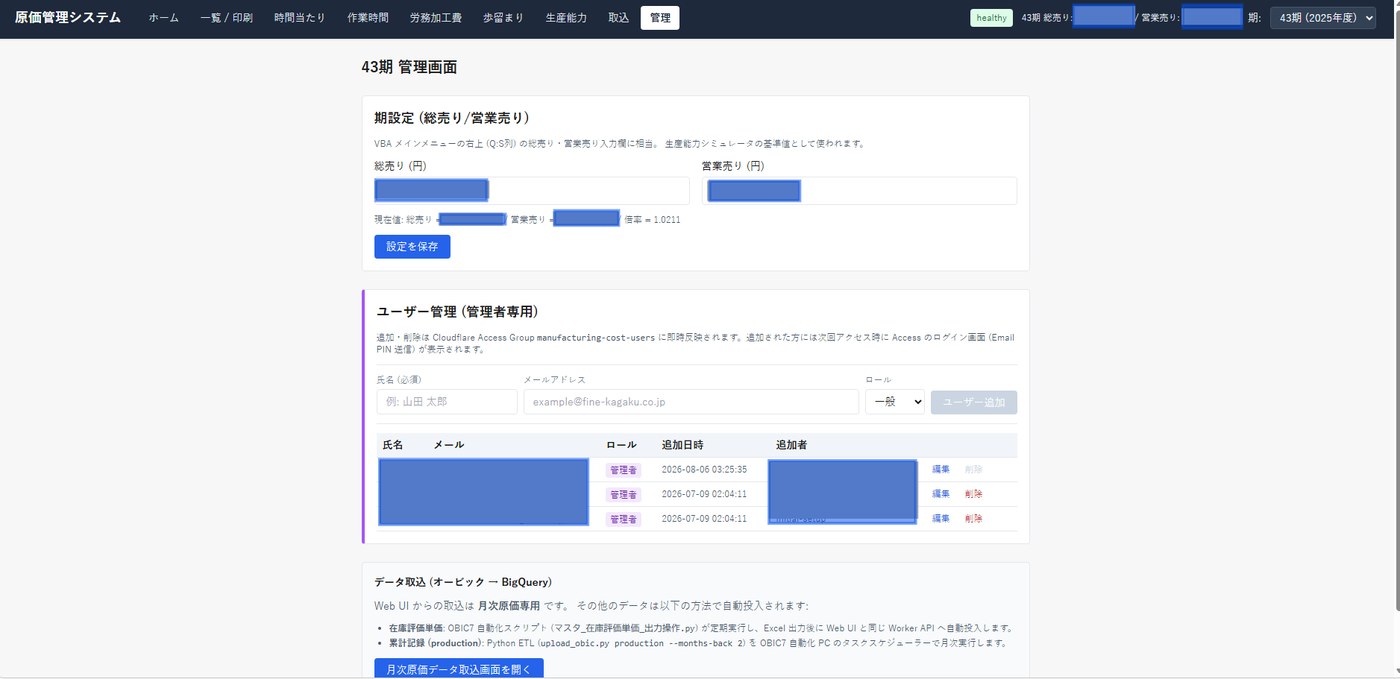Click the メール column header
The height and width of the screenshot is (679, 1400).
tap(449, 445)
